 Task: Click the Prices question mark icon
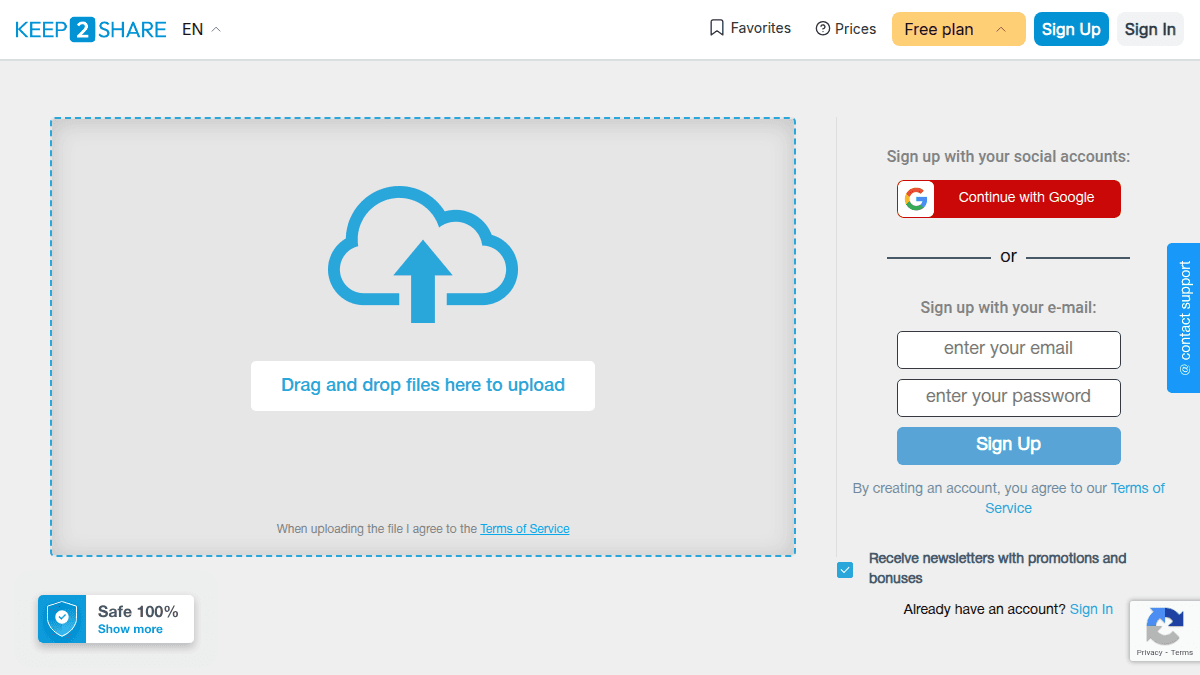[823, 29]
